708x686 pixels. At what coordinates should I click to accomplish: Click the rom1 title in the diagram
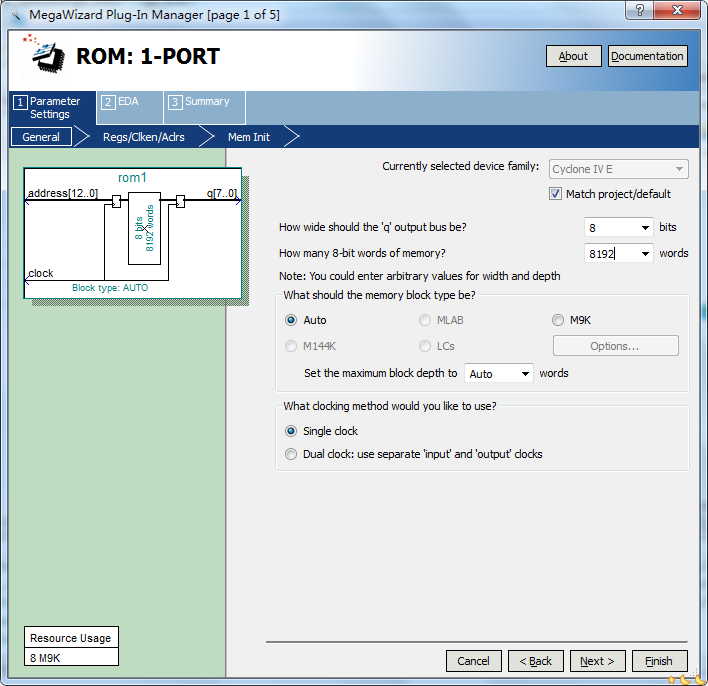click(x=132, y=177)
